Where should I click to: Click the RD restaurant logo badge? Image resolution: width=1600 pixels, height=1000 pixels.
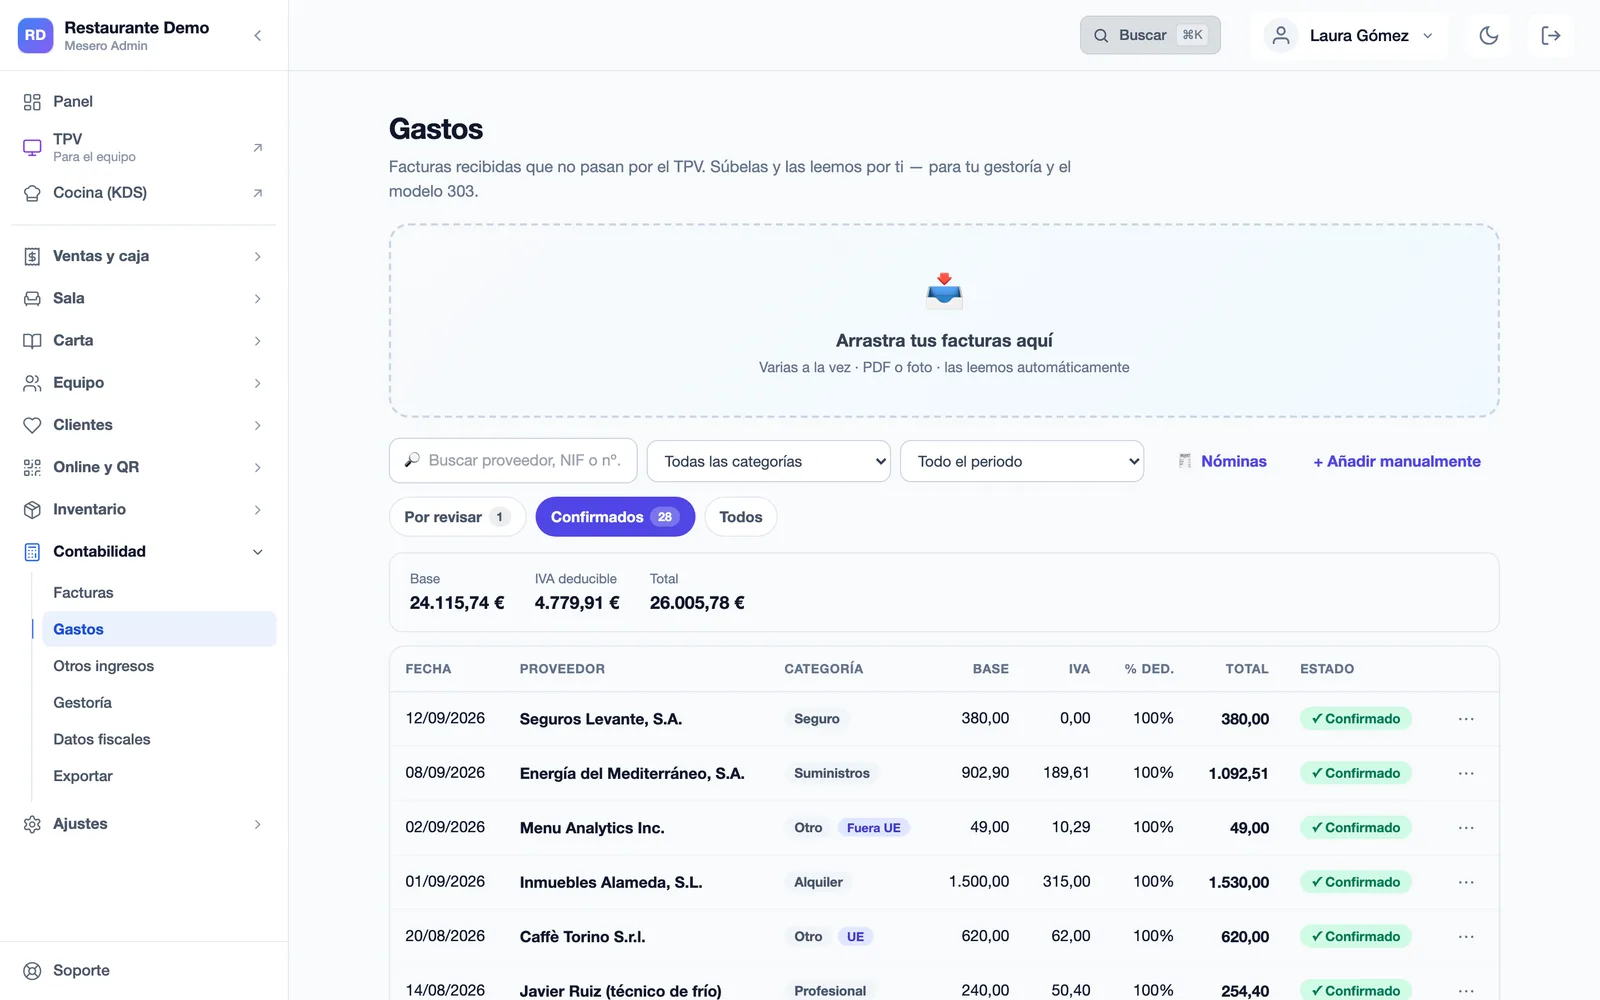(x=35, y=36)
